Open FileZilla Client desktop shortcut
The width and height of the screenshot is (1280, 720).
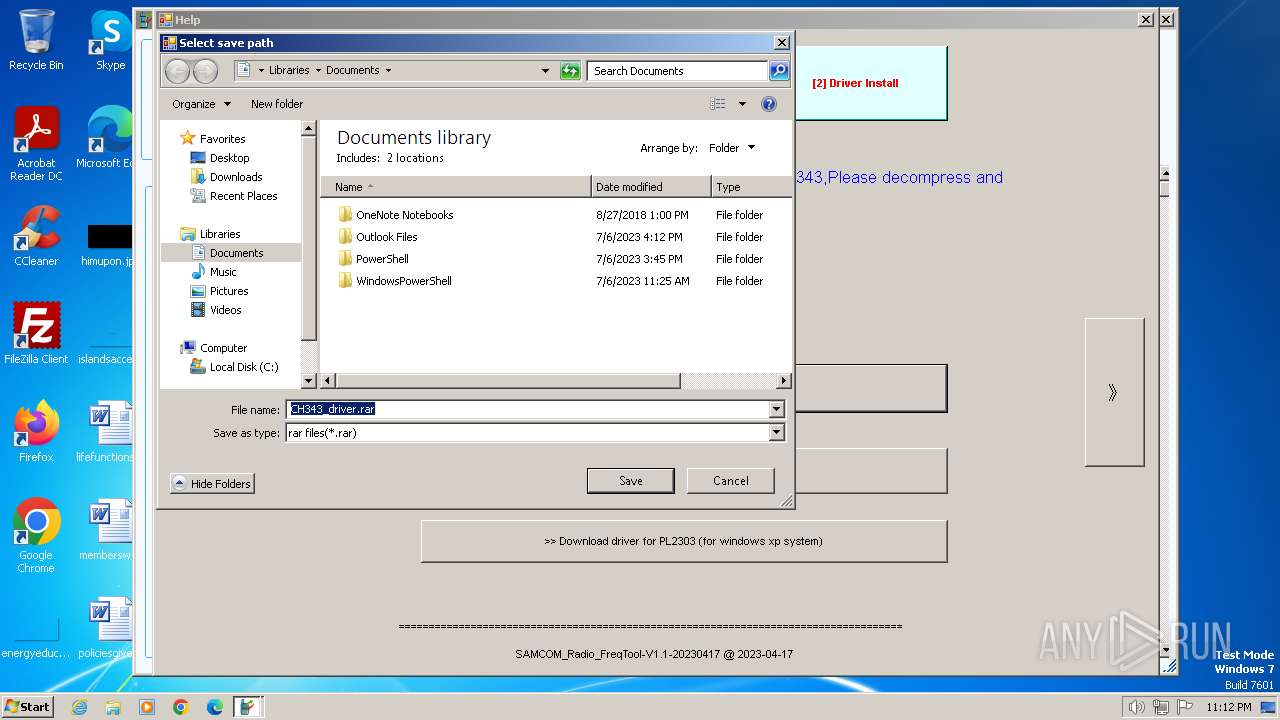tap(36, 334)
